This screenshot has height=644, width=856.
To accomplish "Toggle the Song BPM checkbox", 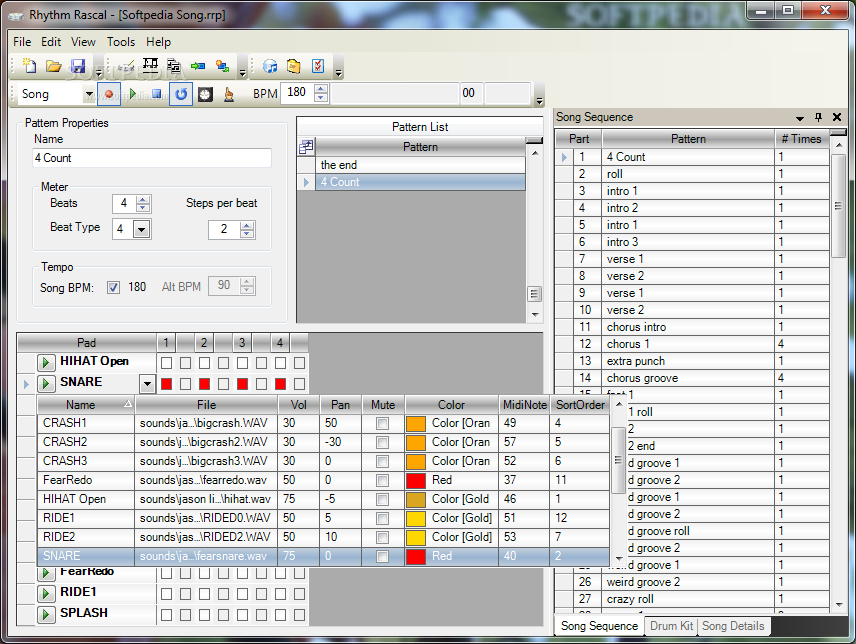I will pos(113,288).
